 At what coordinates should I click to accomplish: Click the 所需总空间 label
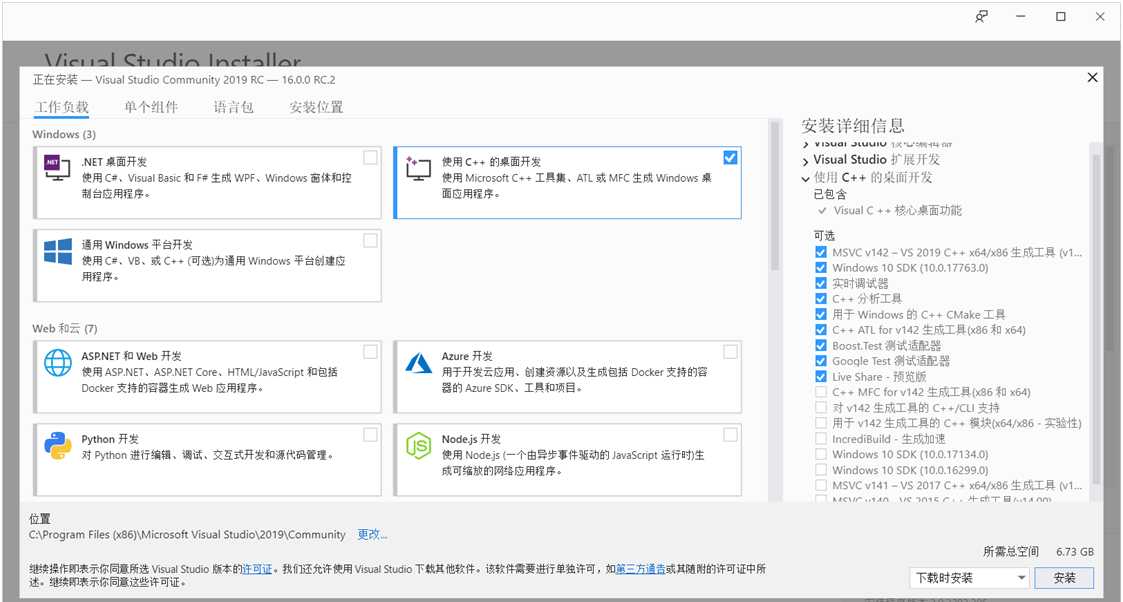click(1011, 552)
